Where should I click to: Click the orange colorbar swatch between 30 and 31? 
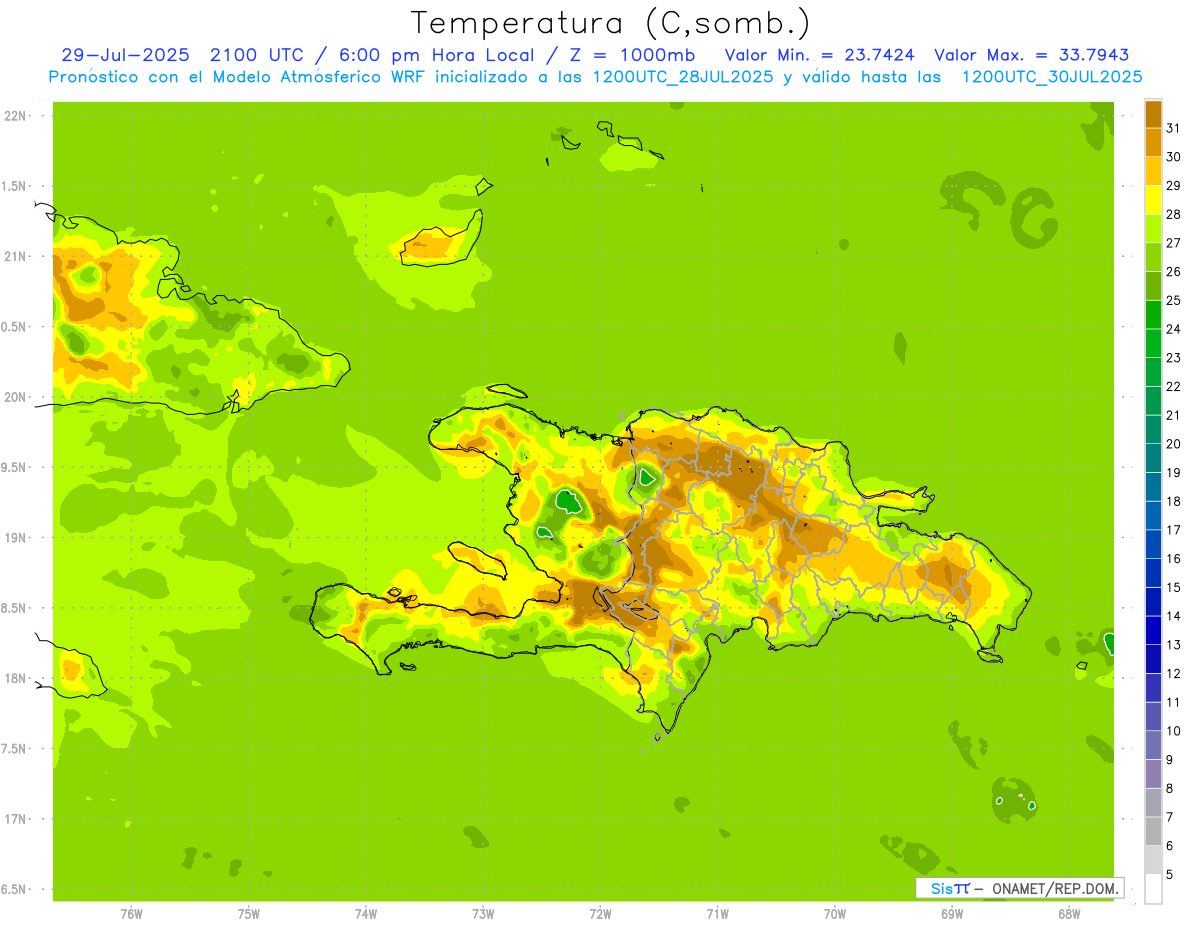click(1153, 142)
